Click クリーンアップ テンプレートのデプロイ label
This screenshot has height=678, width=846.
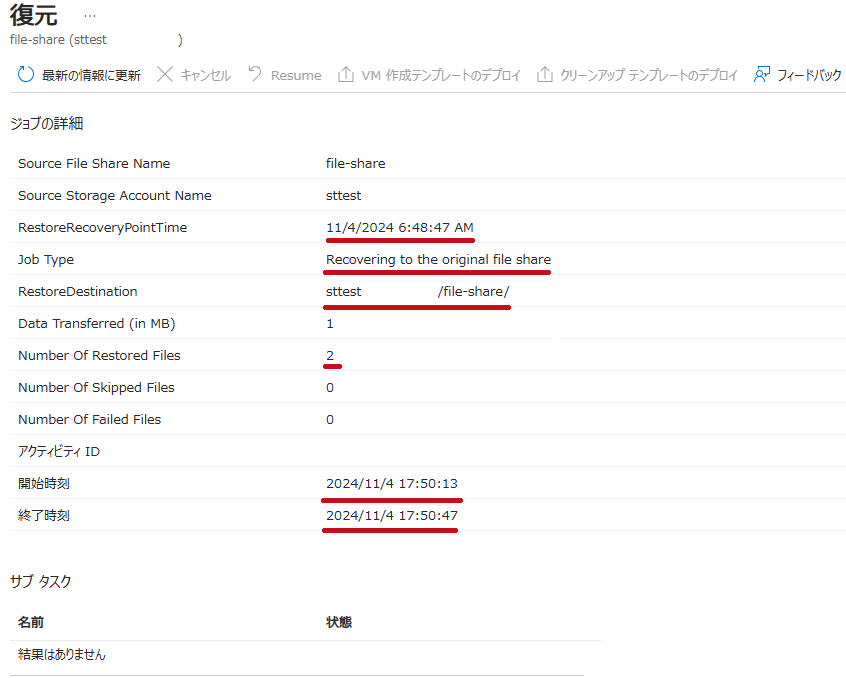click(649, 76)
